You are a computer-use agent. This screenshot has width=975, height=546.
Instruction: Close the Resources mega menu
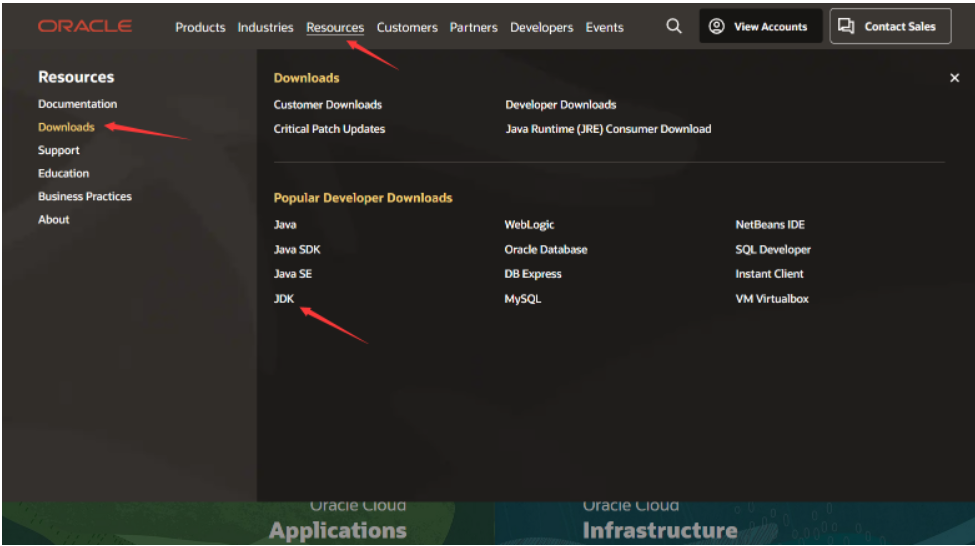954,78
